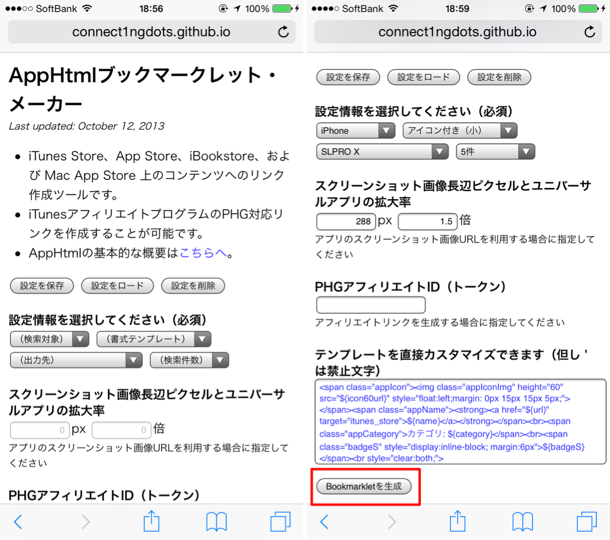This screenshot has width=610, height=540.
Task: Click empty px field on left screen
Action: [40, 430]
